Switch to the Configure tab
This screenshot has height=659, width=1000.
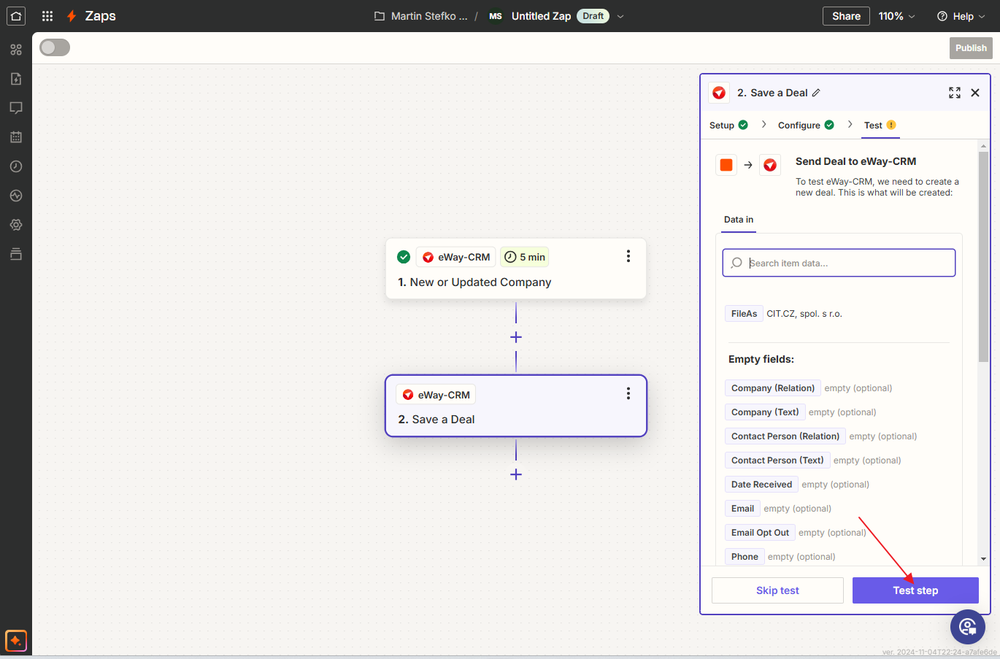805,125
